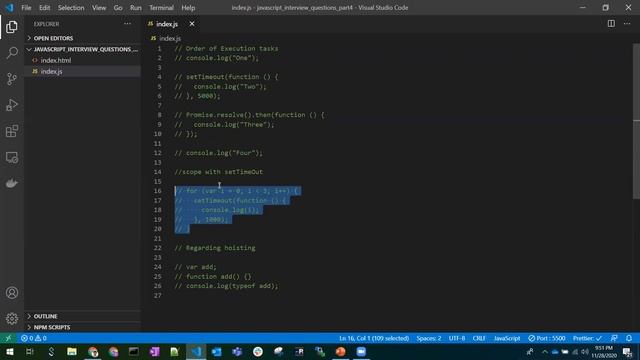Click line number 22 in the gutter

pos(158,248)
